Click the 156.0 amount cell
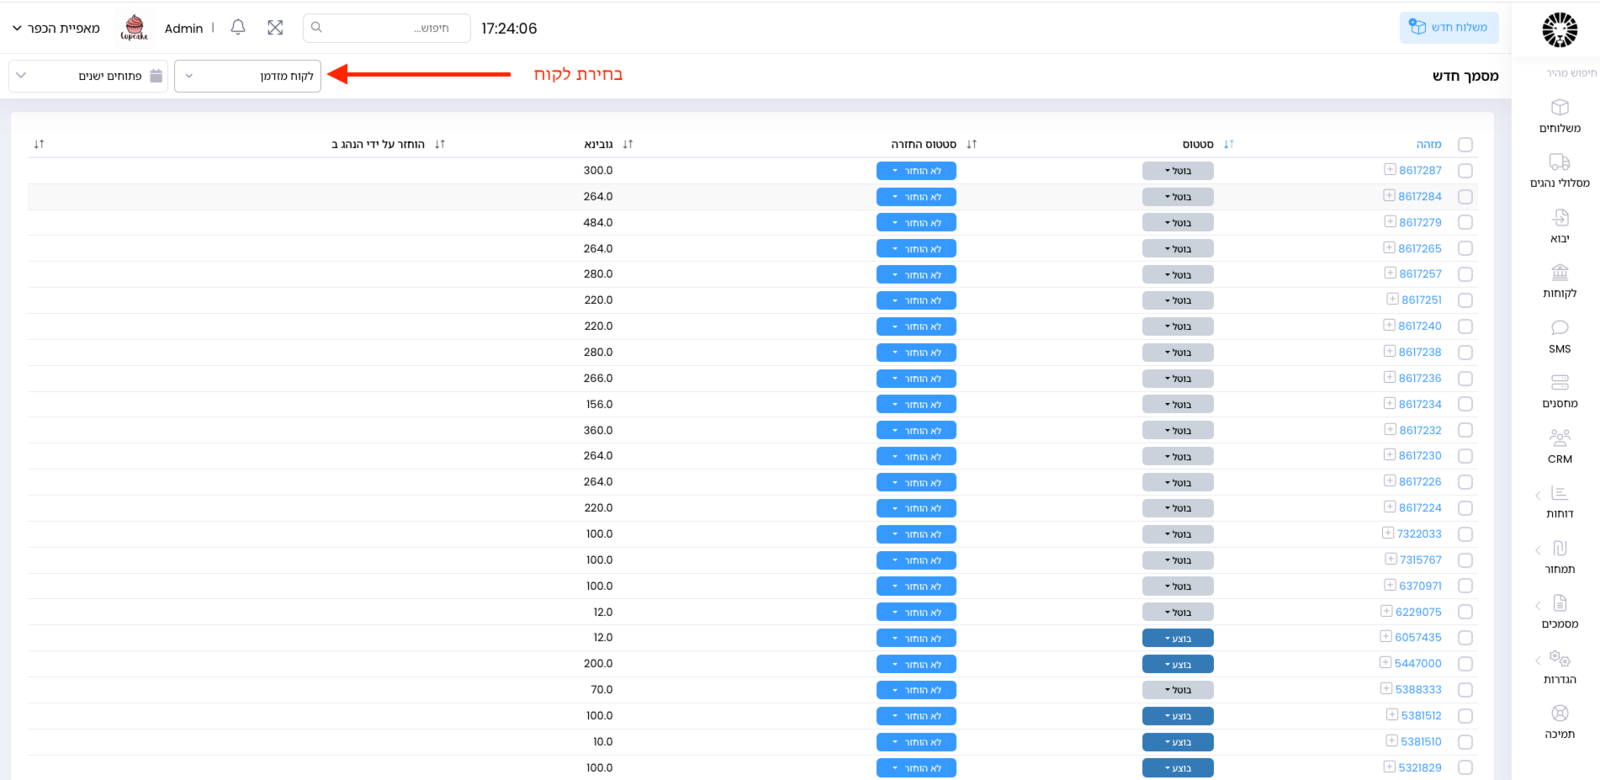The image size is (1600, 780). [x=598, y=404]
